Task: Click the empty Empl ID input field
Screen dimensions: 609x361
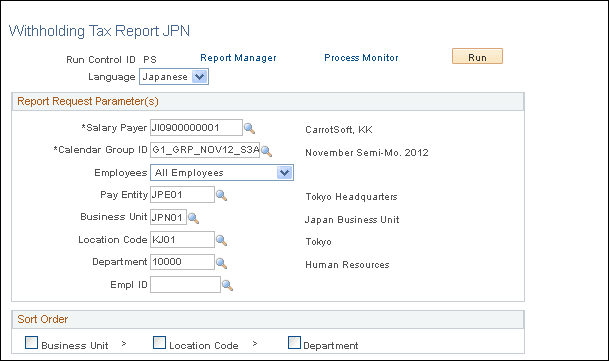Action: tap(185, 284)
